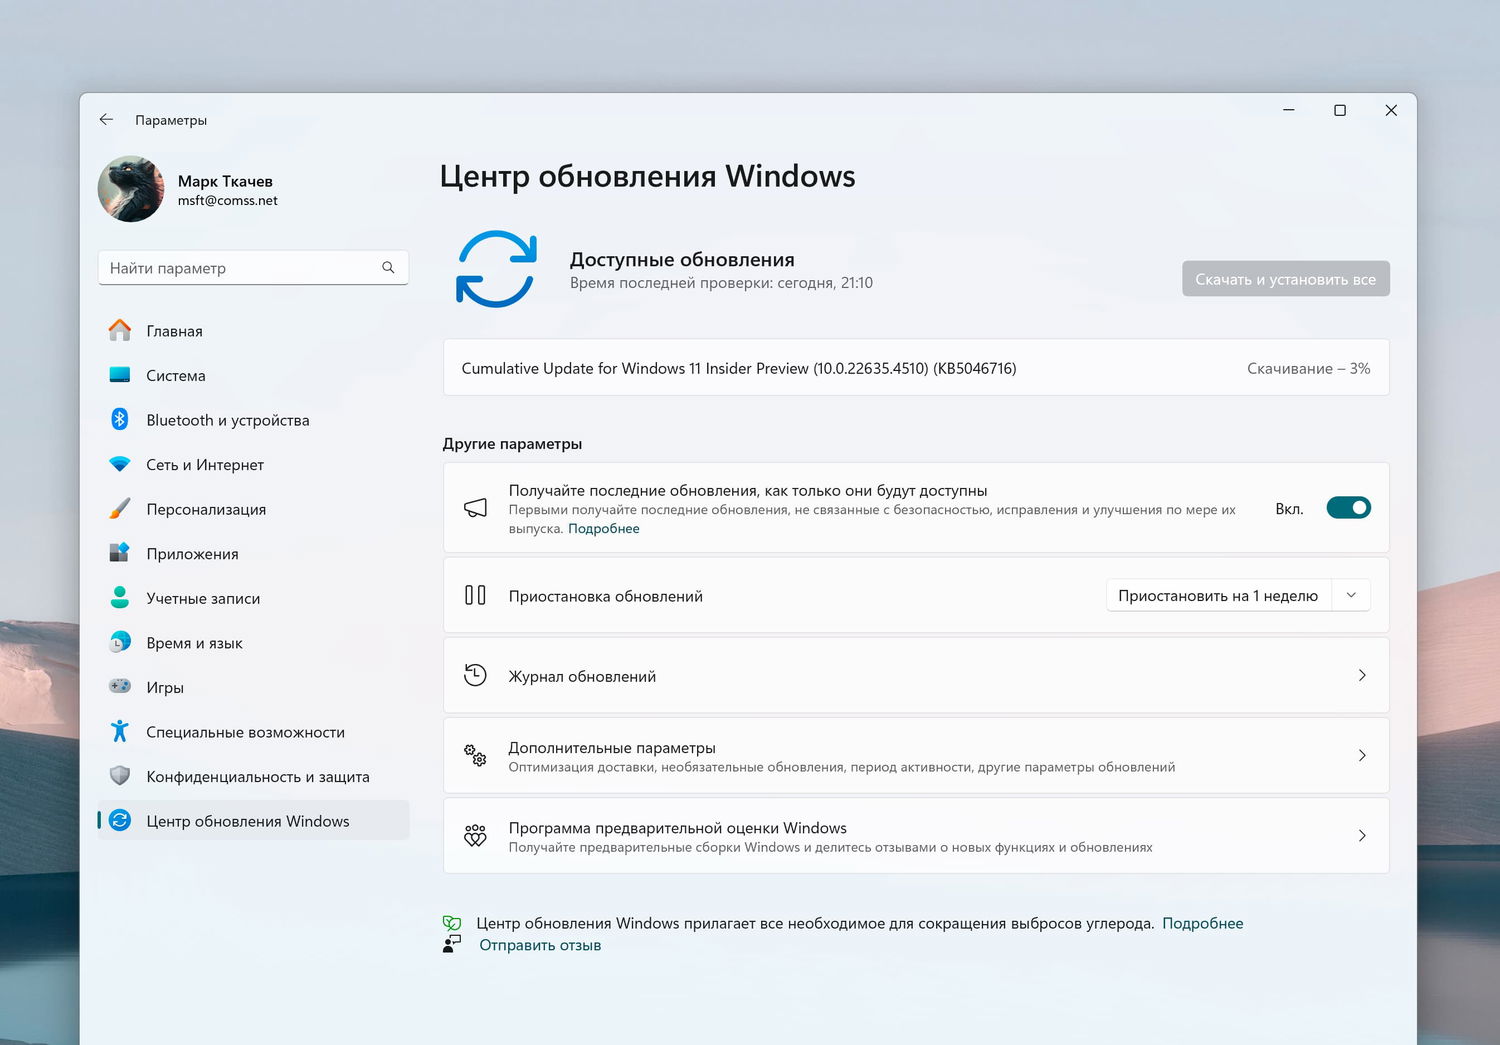
Task: Click the Вкл. toggle state label
Action: tap(1289, 509)
